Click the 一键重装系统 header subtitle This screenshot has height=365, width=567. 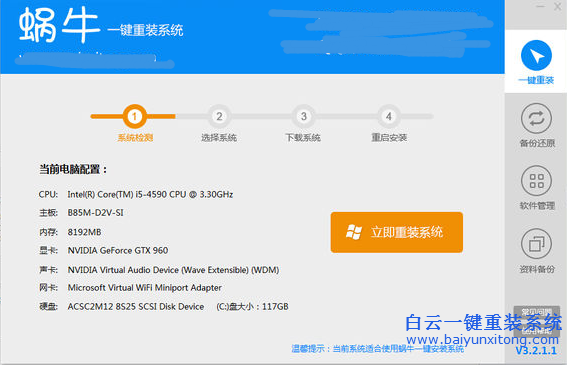pyautogui.click(x=145, y=30)
